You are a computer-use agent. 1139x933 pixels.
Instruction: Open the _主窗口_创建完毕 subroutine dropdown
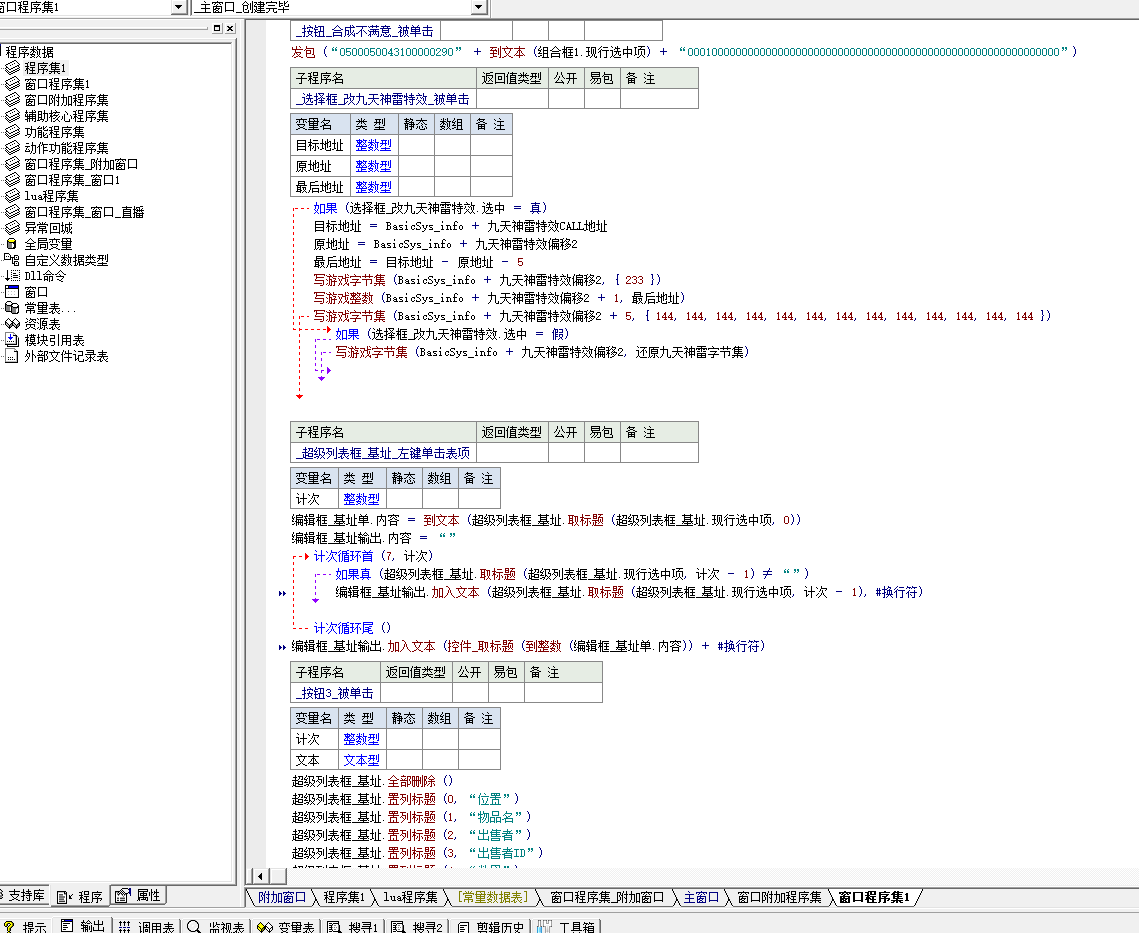tap(478, 7)
